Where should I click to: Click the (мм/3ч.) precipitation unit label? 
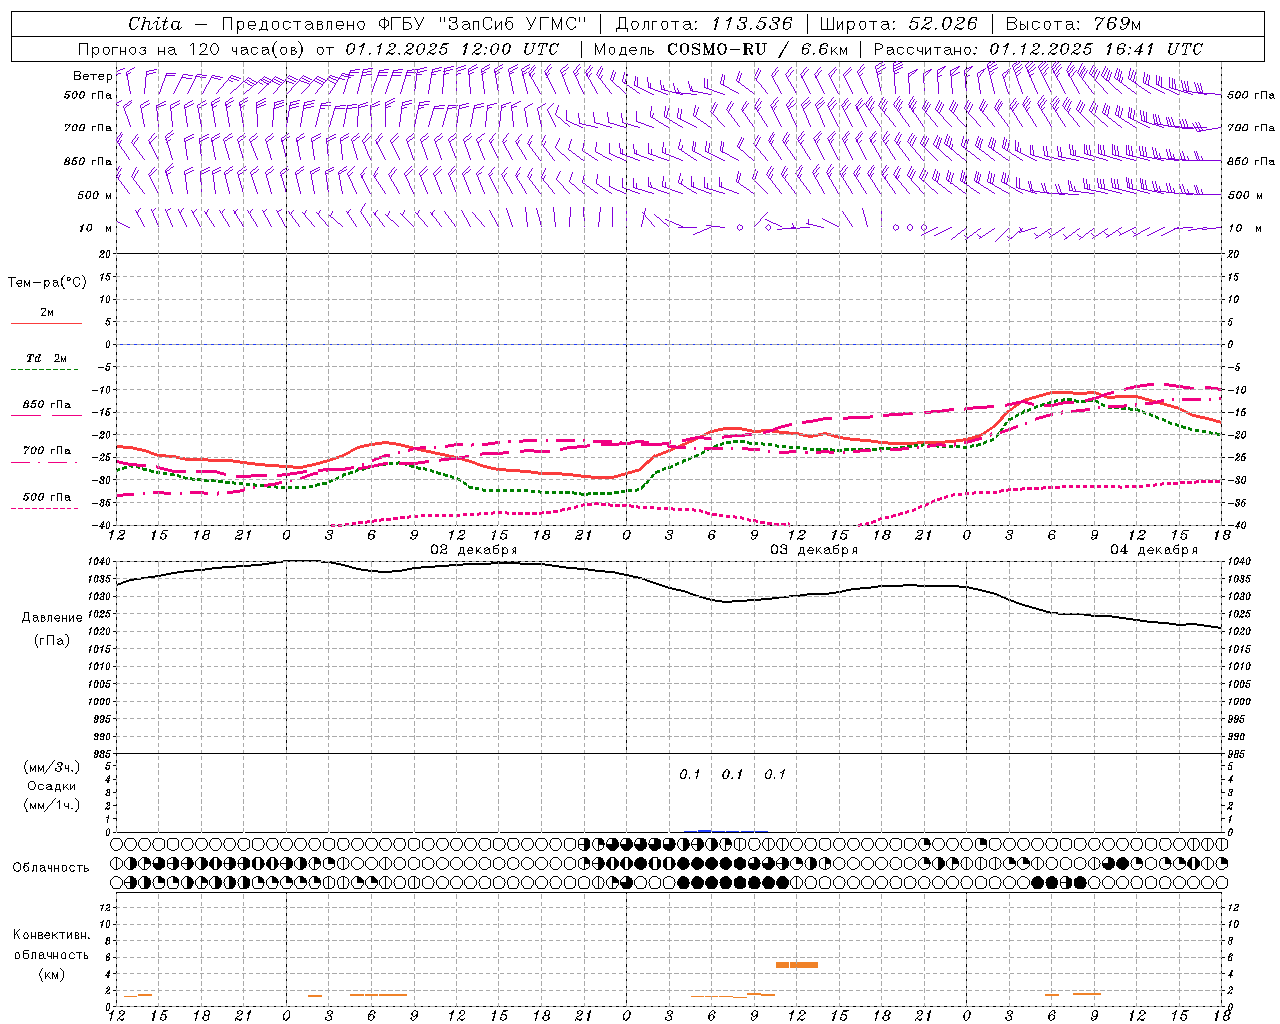[x=52, y=767]
